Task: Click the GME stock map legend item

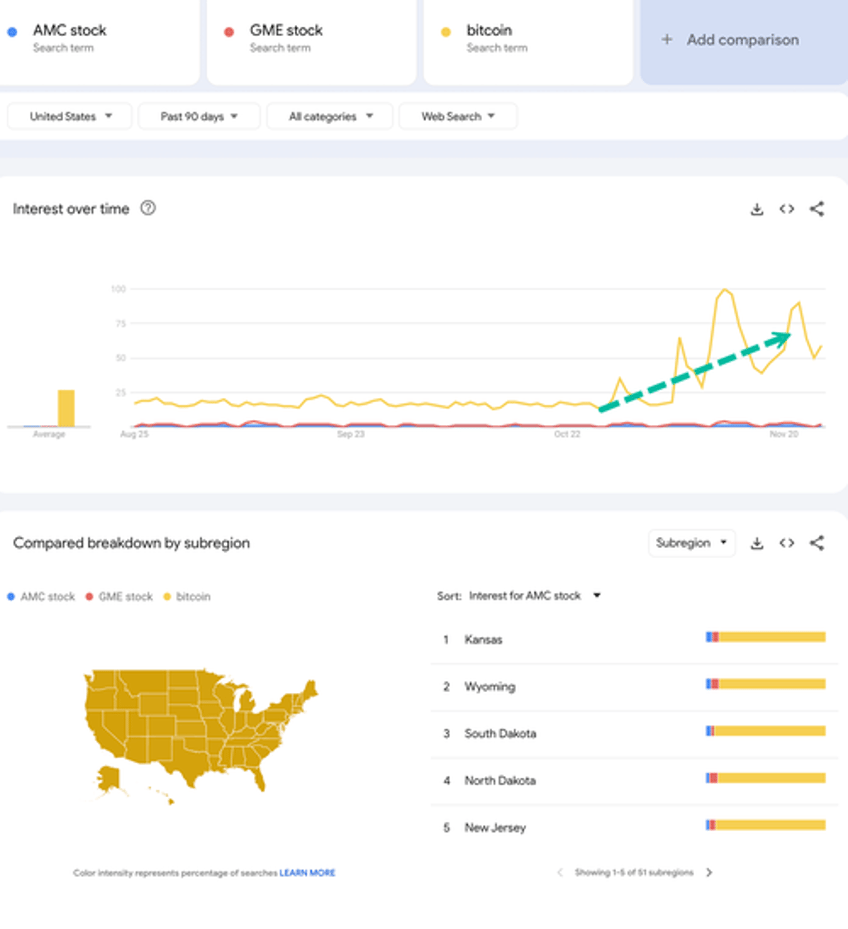Action: (x=119, y=597)
